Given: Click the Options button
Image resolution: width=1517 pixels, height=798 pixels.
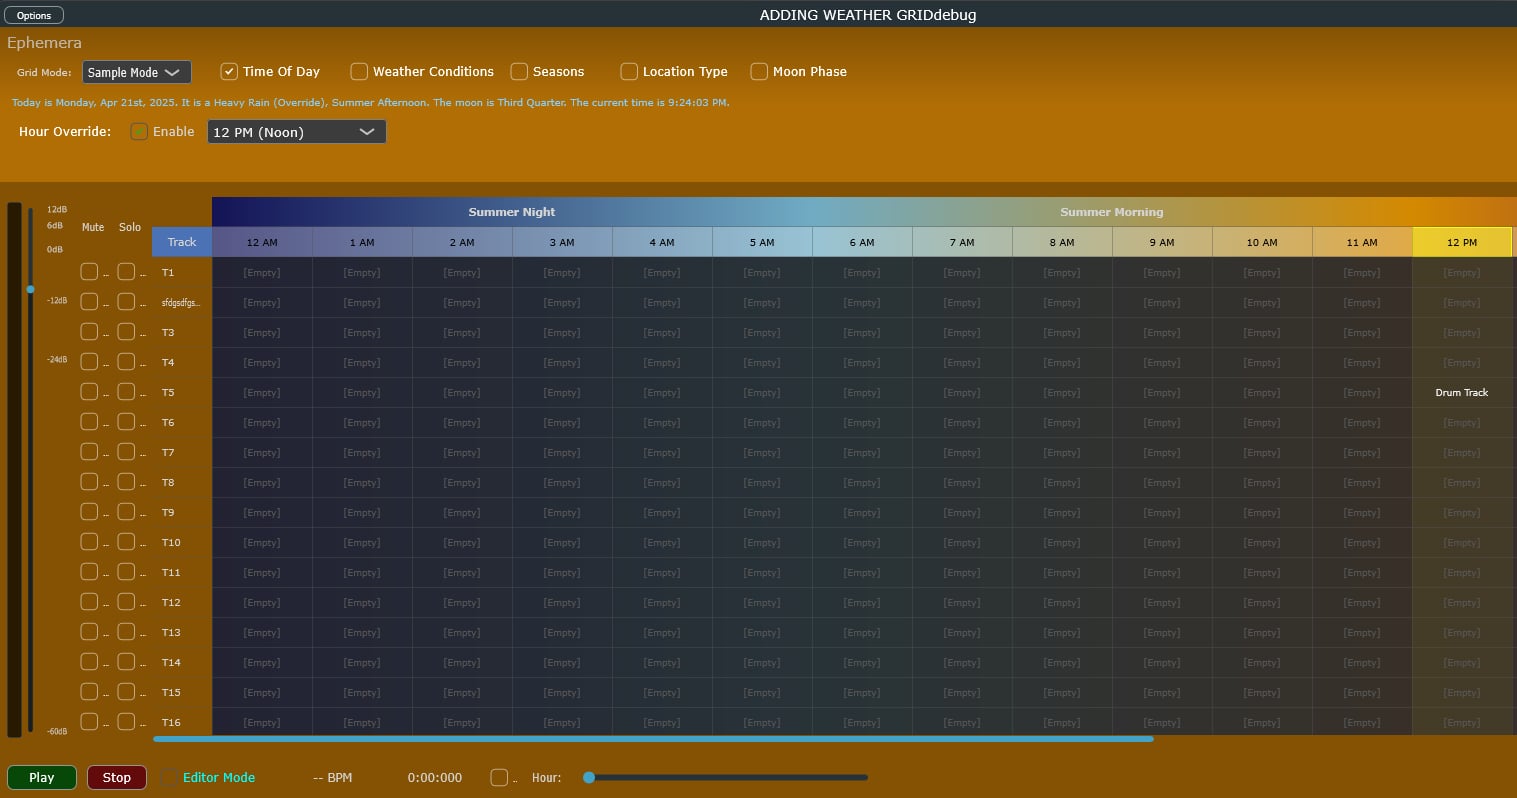Looking at the screenshot, I should (x=34, y=15).
